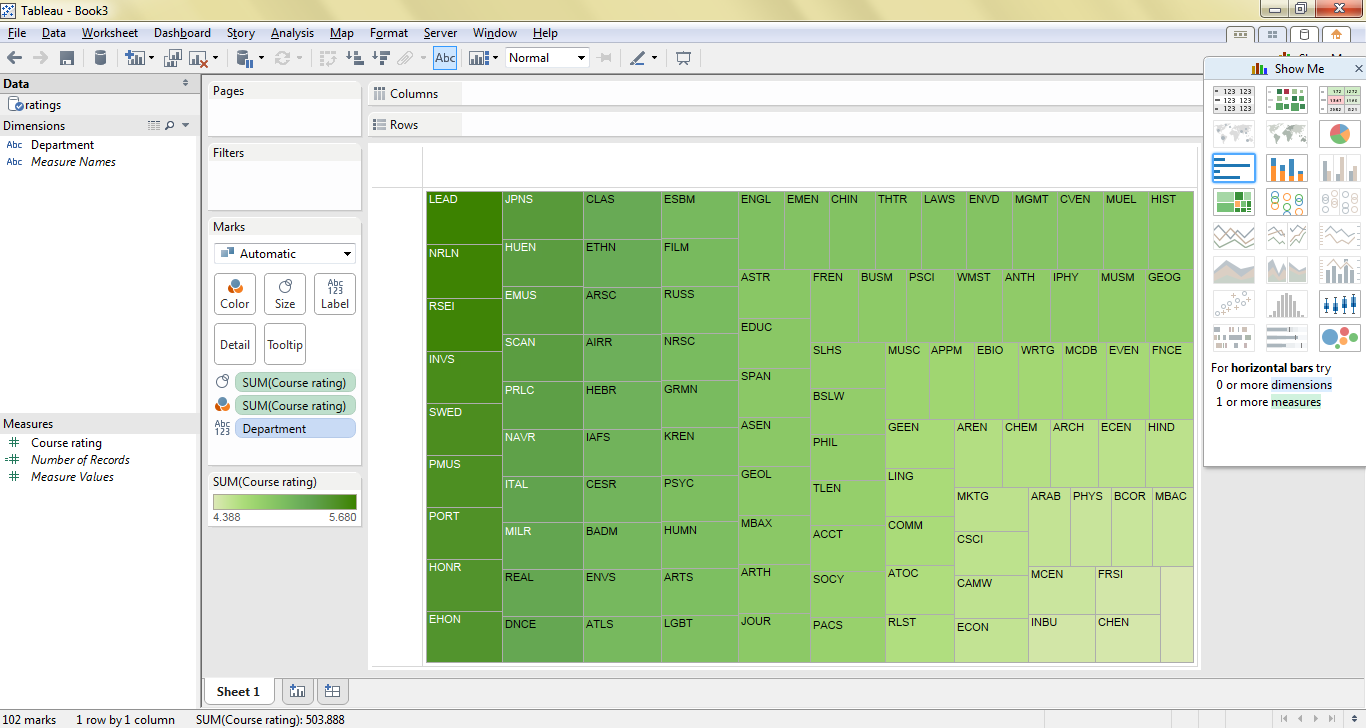Screen dimensions: 1366x728
Task: Select the Sheet 1 tab
Action: (x=238, y=691)
